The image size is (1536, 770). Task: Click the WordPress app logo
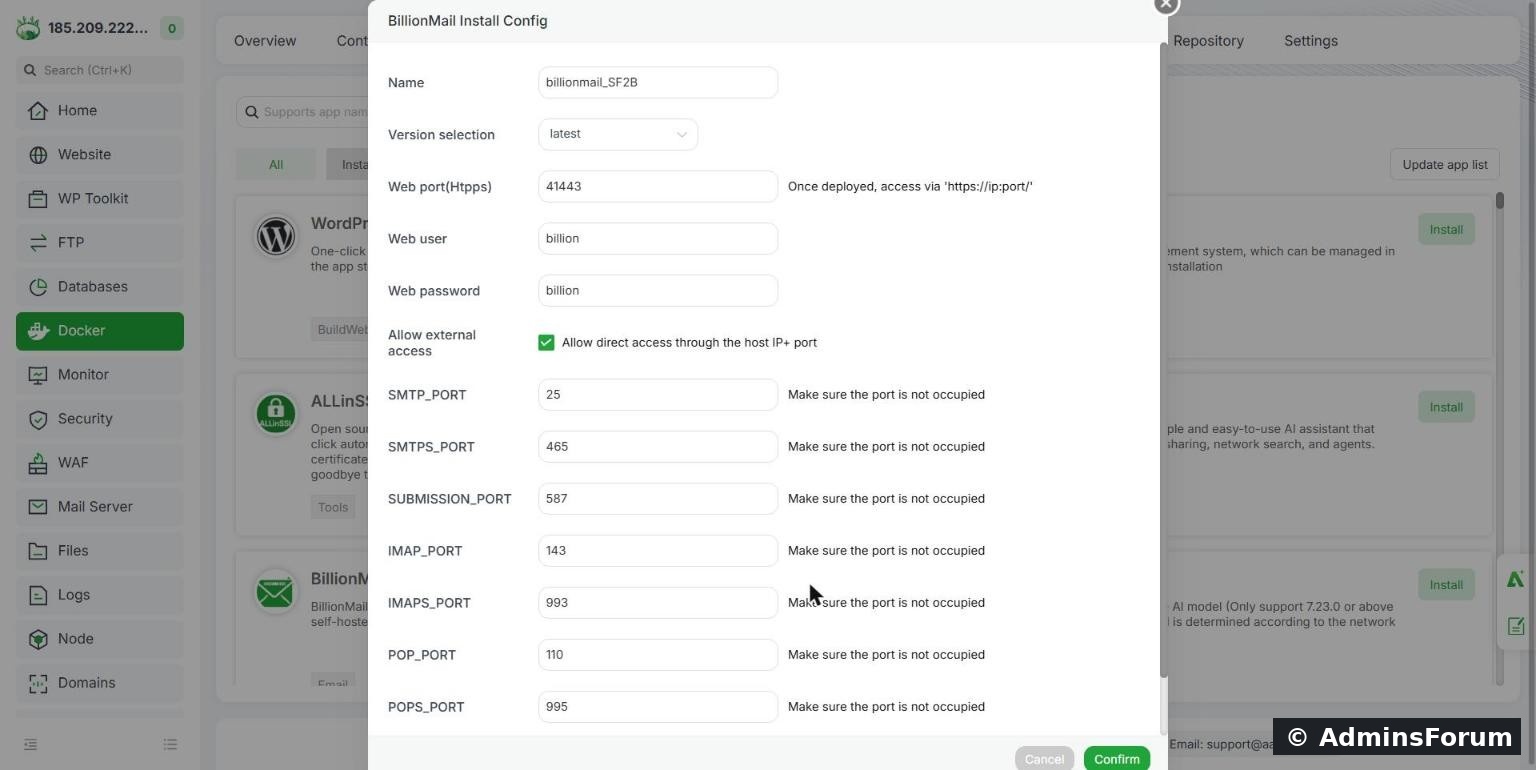tap(276, 236)
